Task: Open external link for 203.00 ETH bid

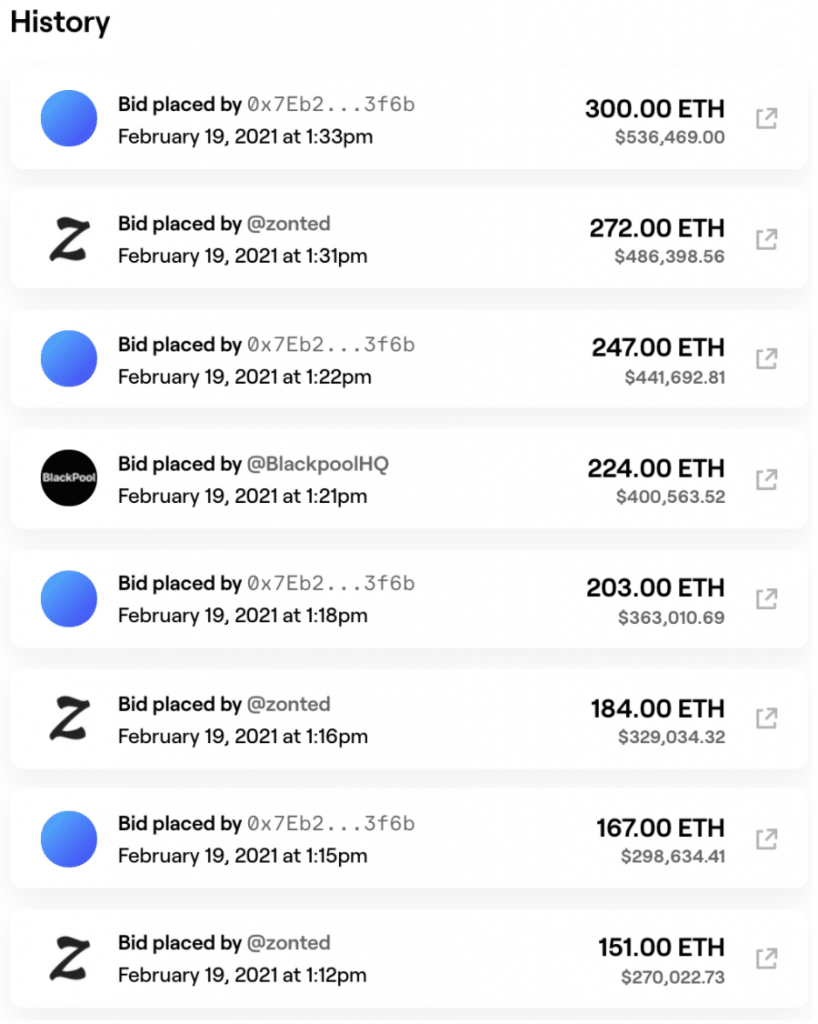Action: (x=766, y=599)
